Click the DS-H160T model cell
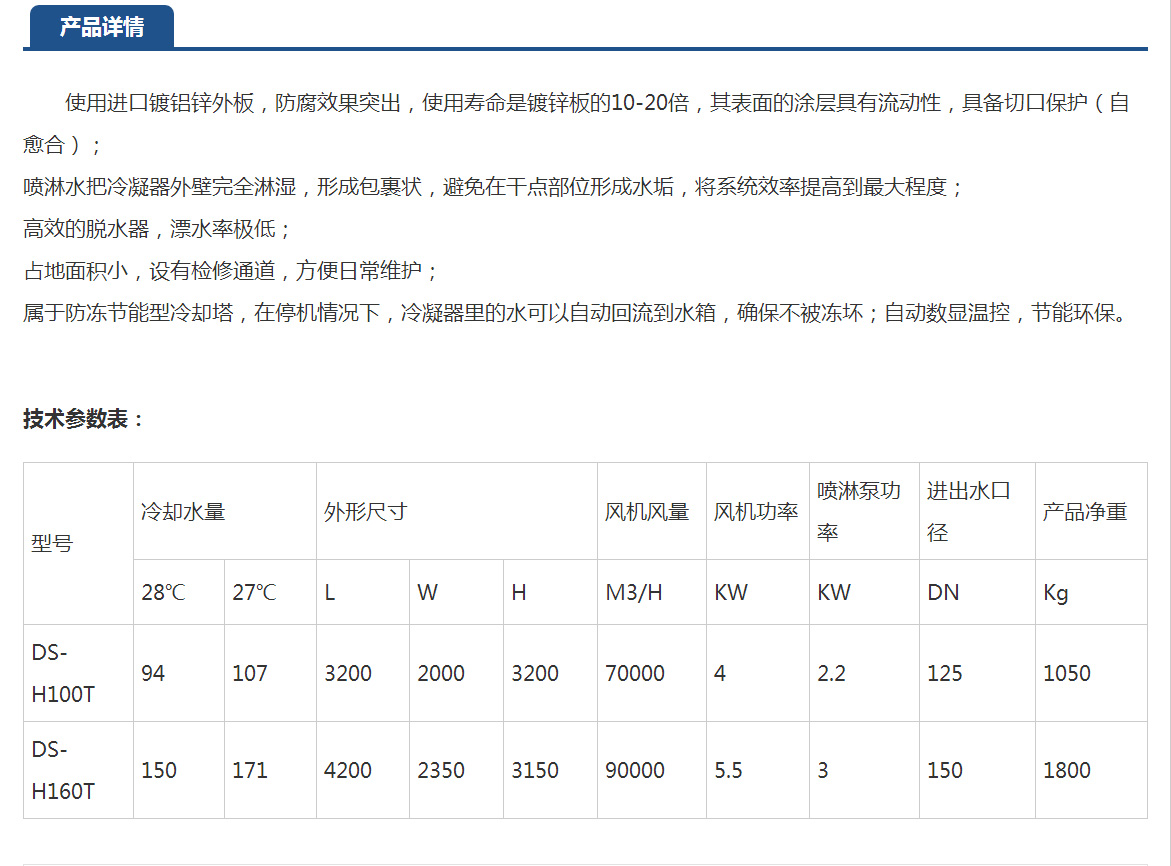The height and width of the screenshot is (866, 1171). coord(63,770)
